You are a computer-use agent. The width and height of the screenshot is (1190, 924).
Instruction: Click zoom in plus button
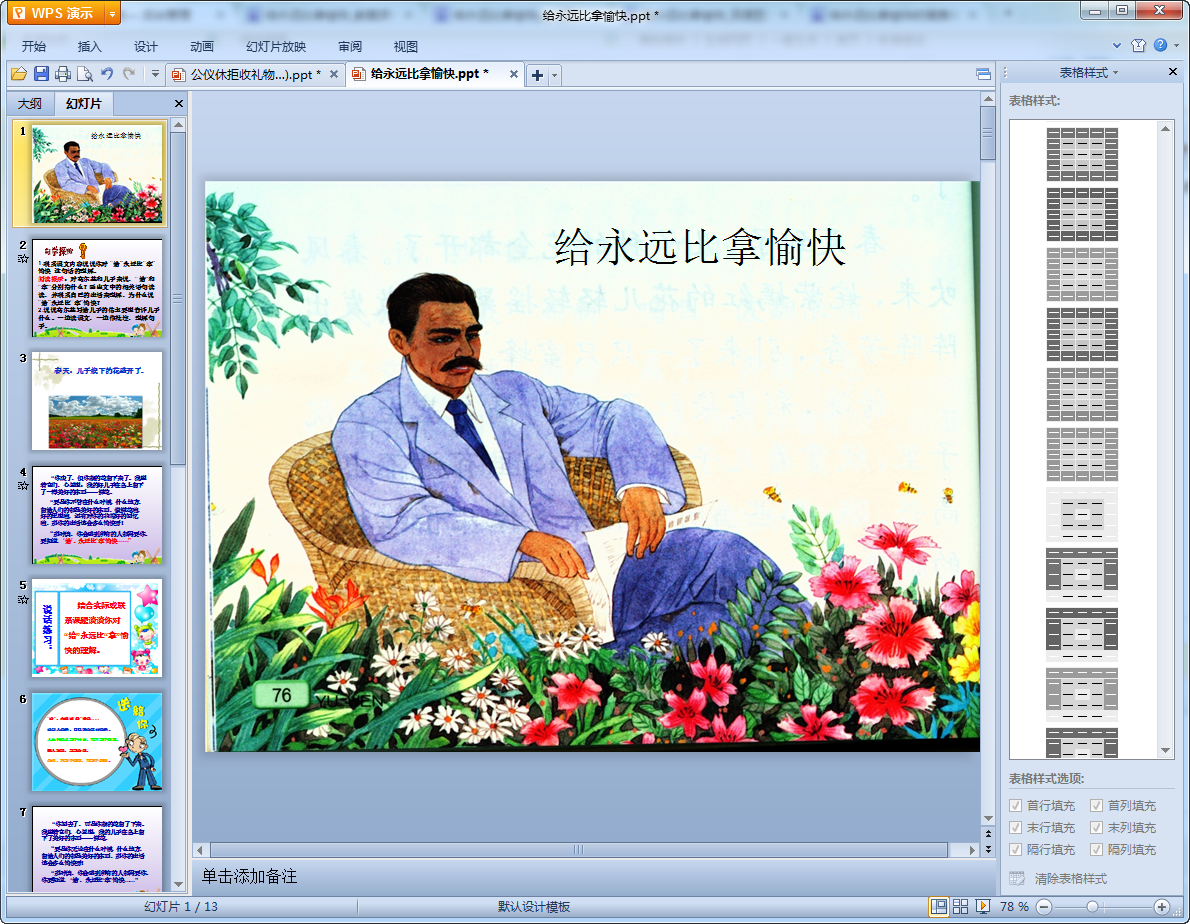tap(1161, 907)
